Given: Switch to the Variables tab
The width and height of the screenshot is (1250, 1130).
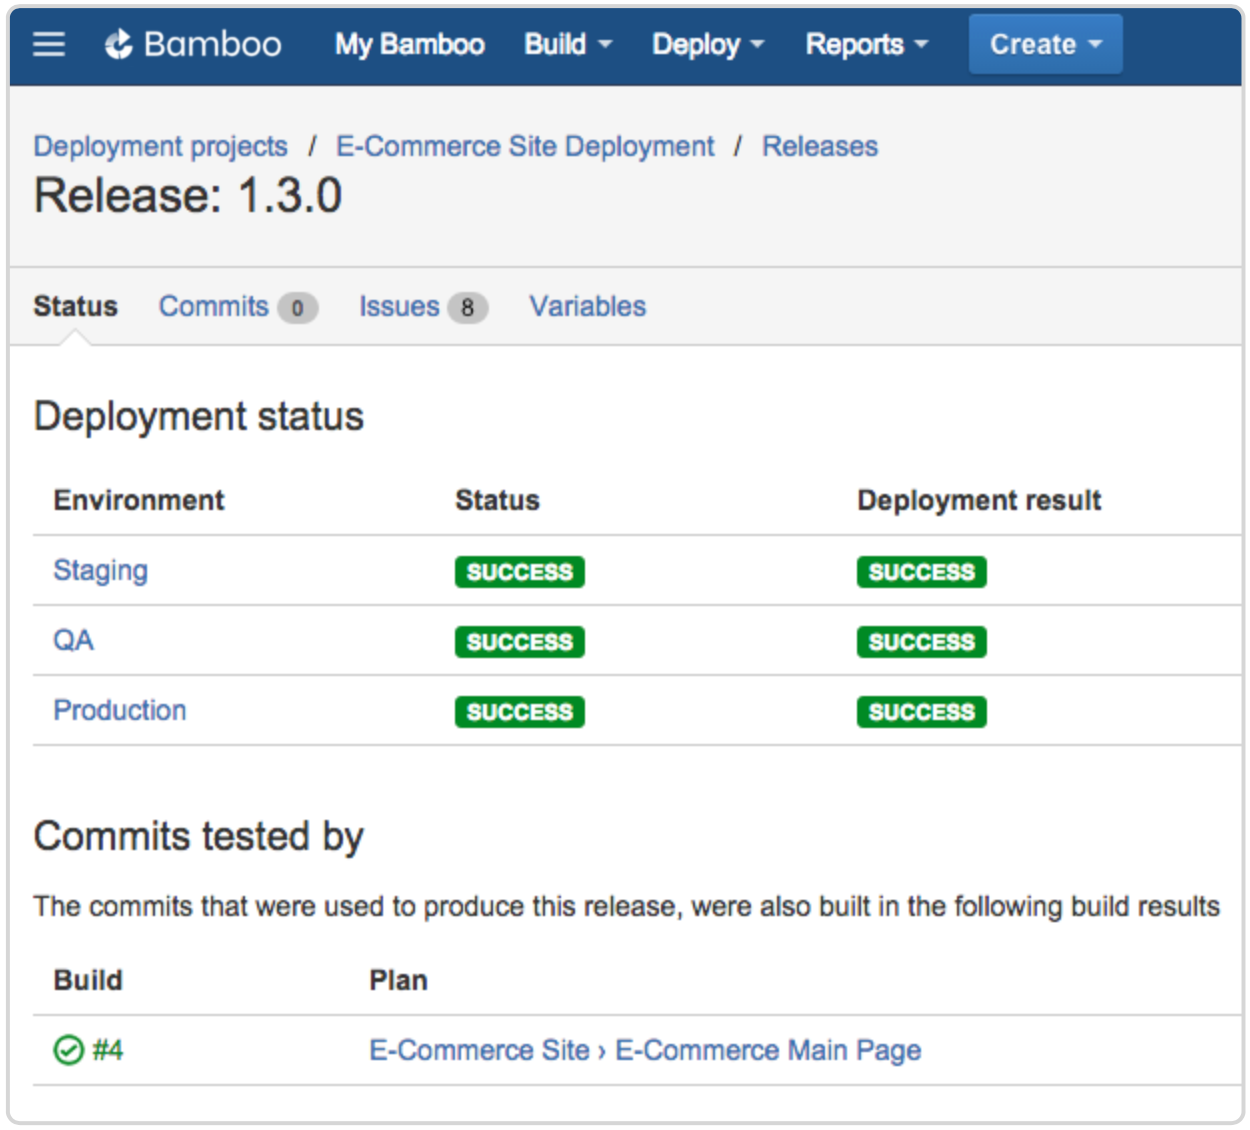Looking at the screenshot, I should coord(587,306).
